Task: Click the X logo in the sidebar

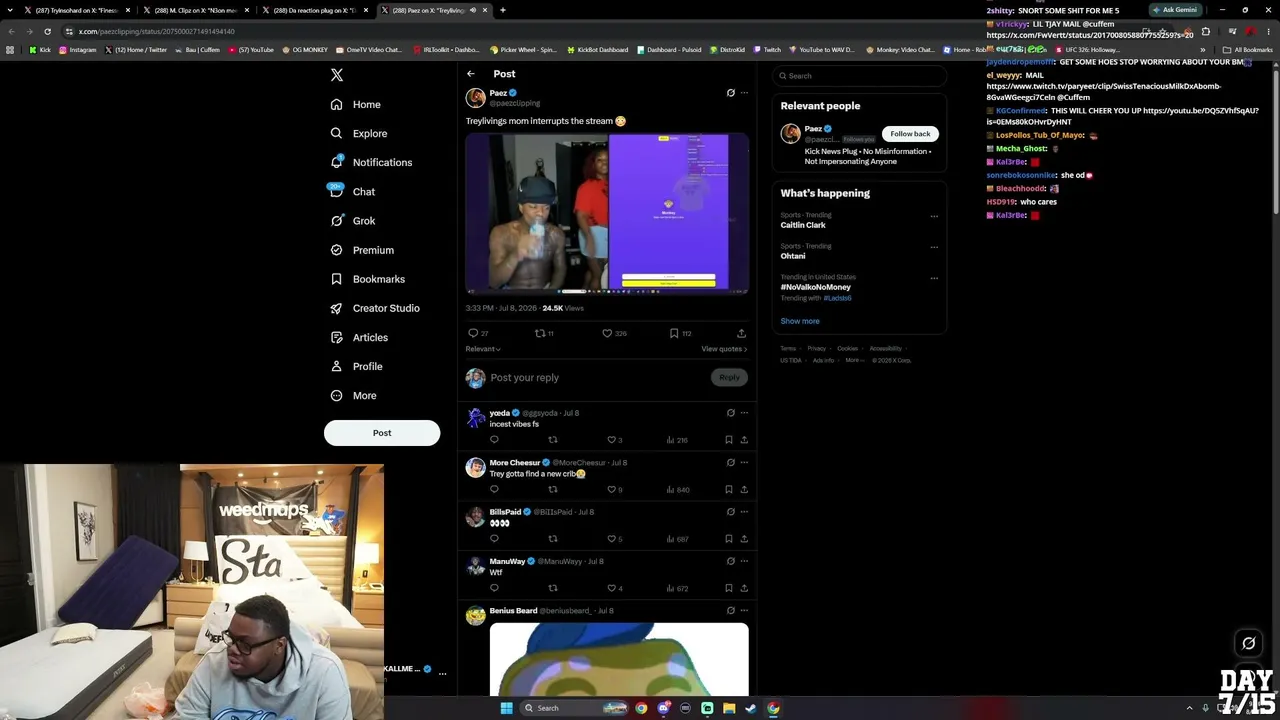Action: pyautogui.click(x=337, y=75)
